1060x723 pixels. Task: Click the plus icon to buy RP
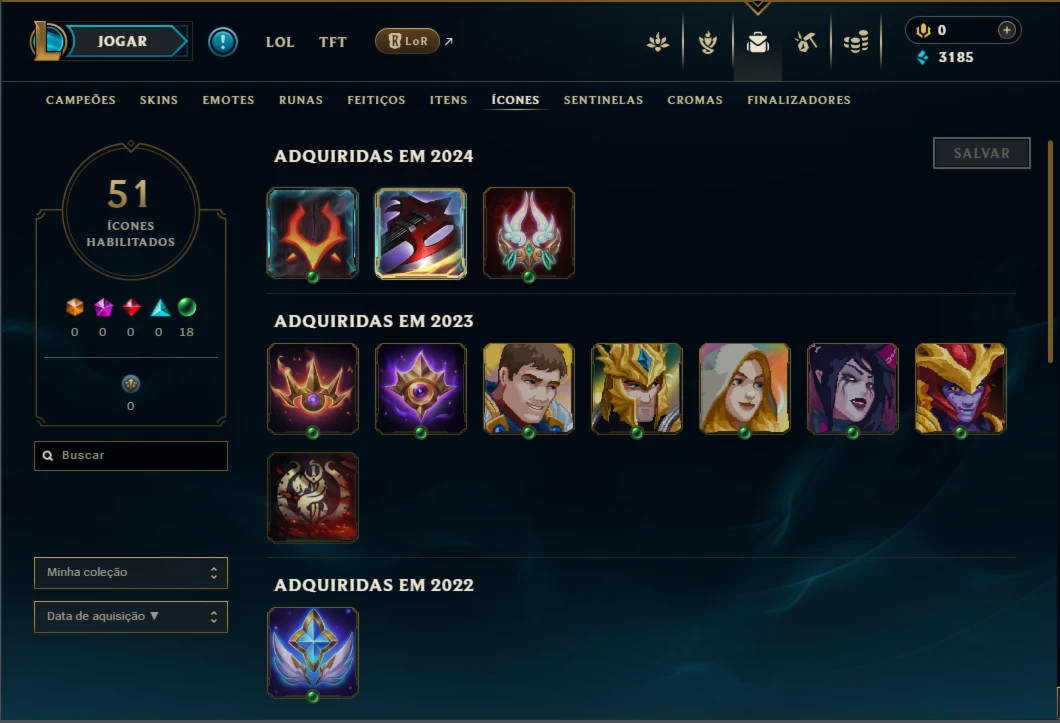[1007, 30]
